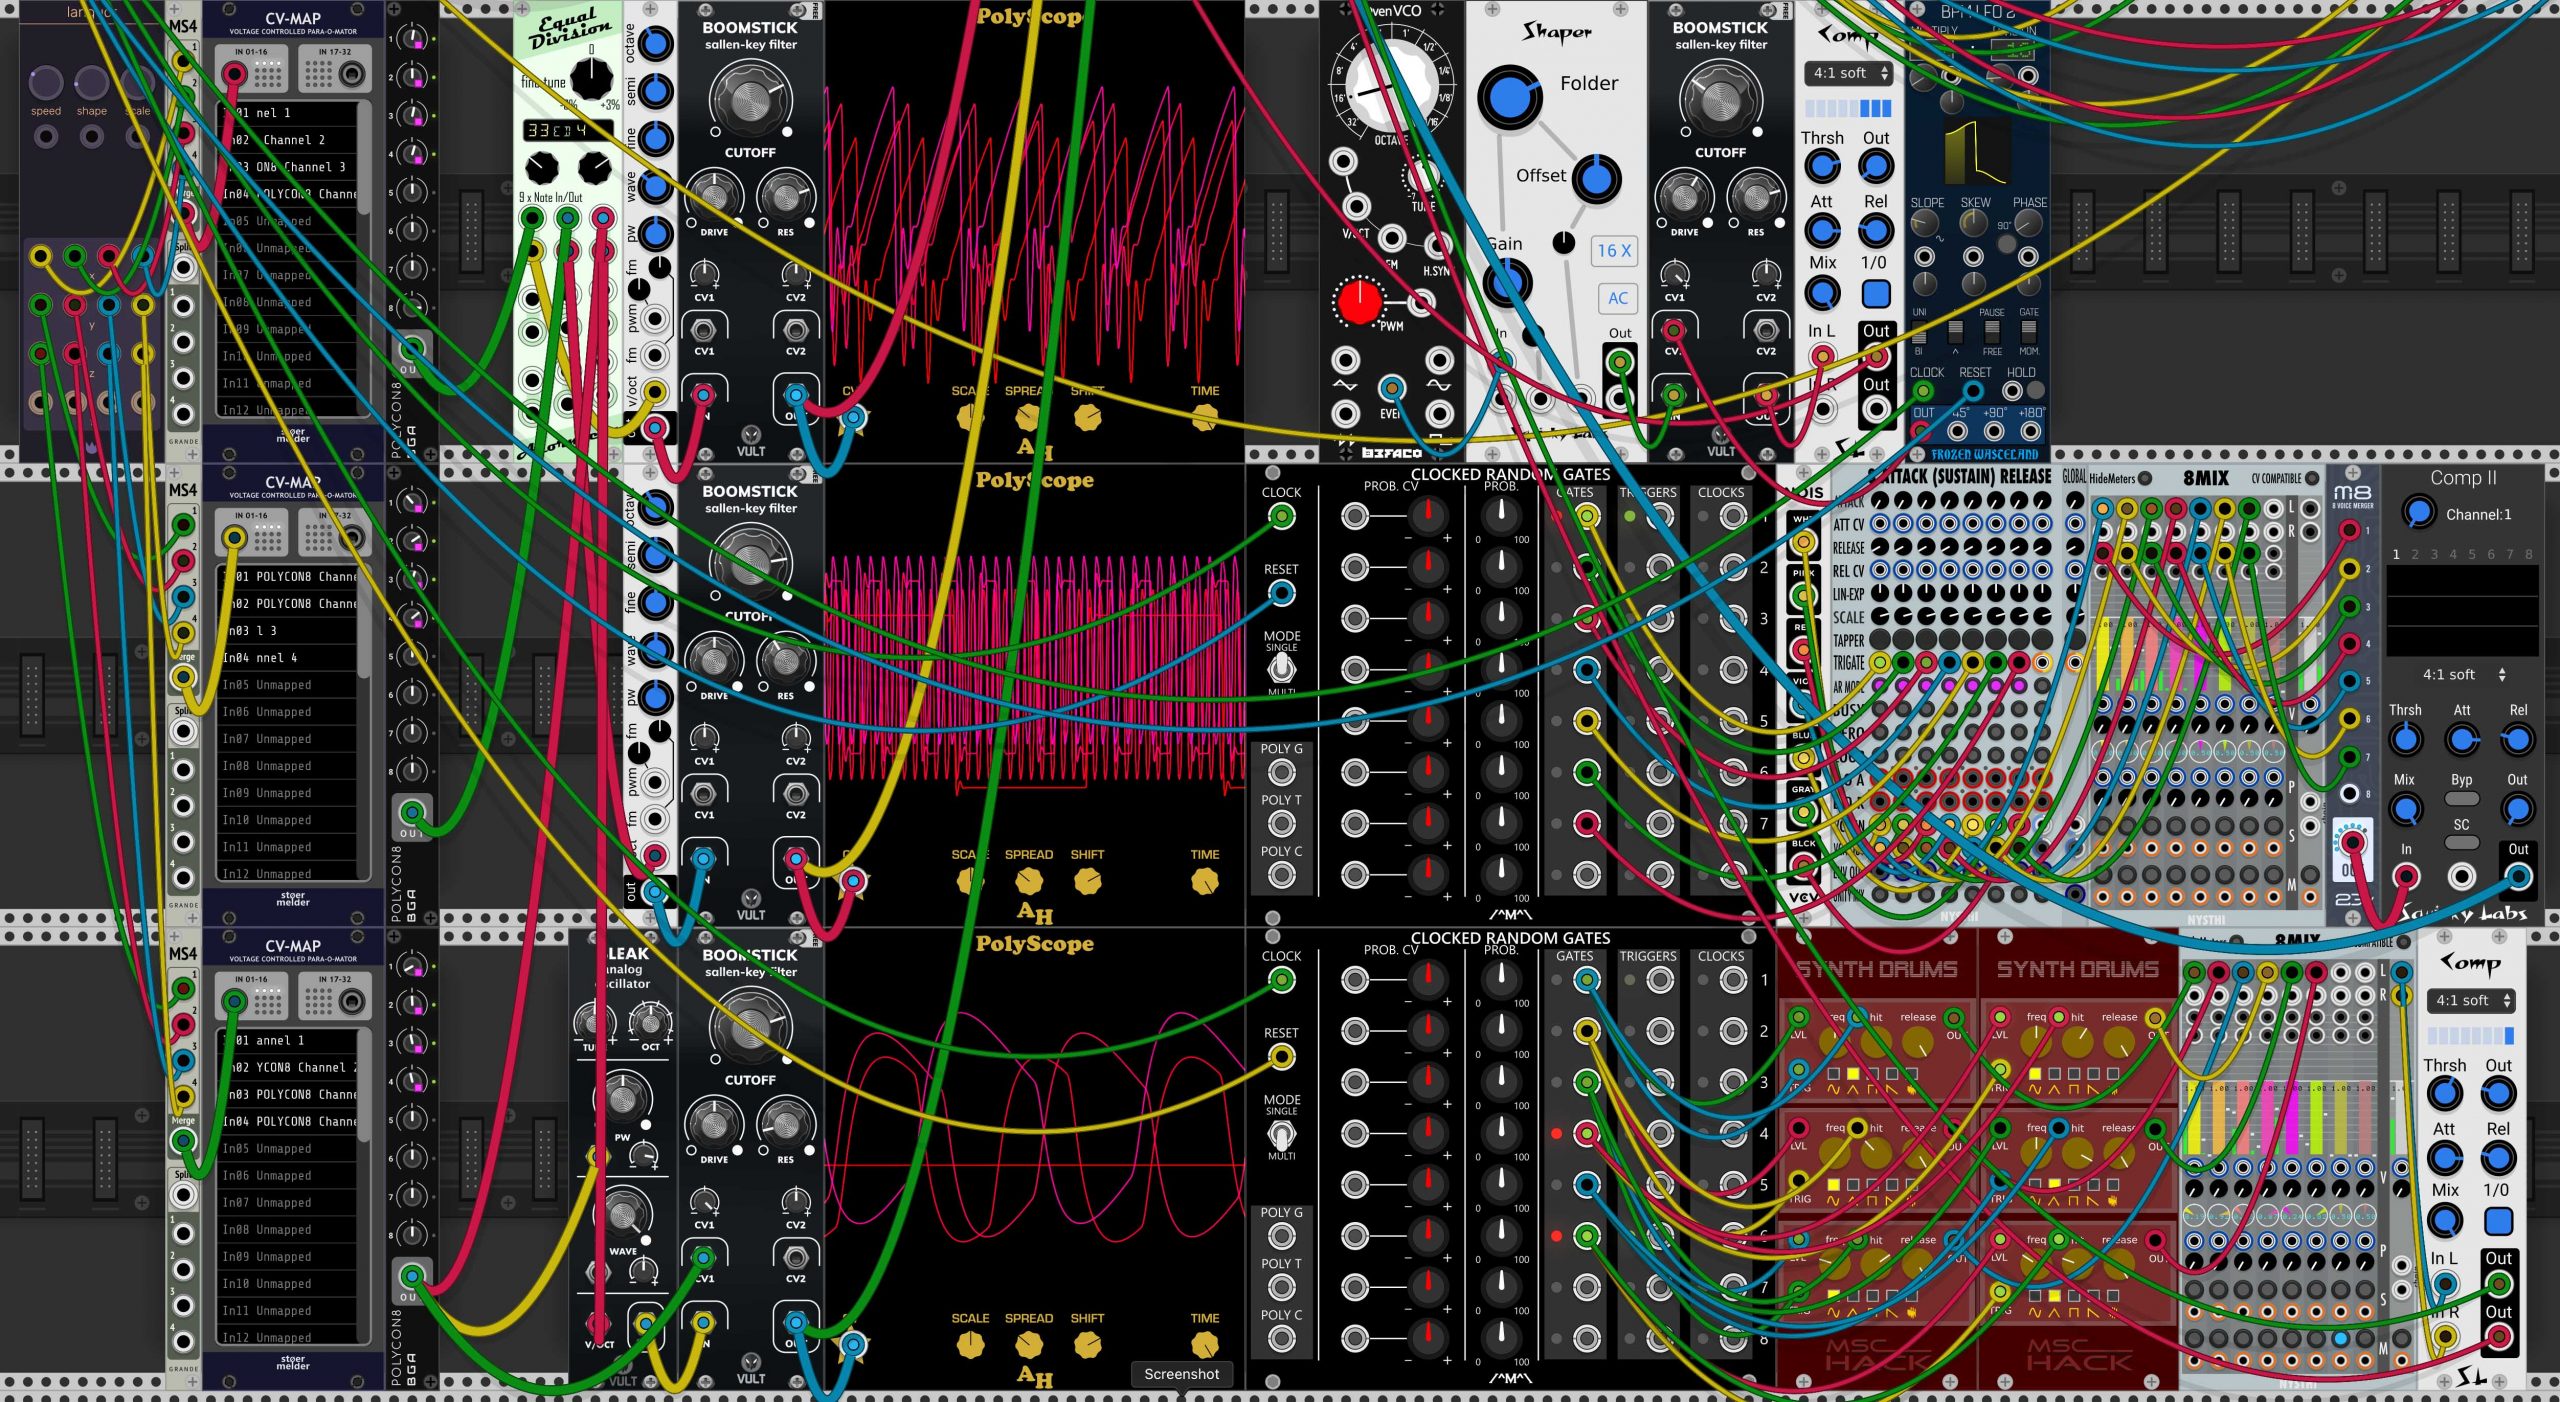Click the PHASE knob on BPM LFO 2
The height and width of the screenshot is (1402, 2560).
(x=2028, y=225)
